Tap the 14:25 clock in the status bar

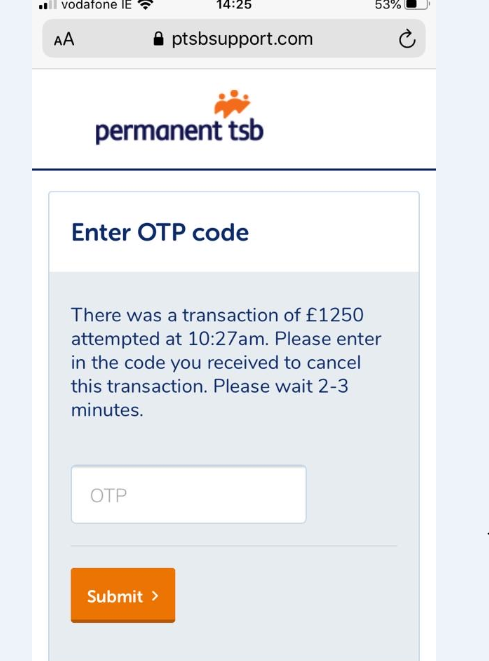(x=234, y=5)
